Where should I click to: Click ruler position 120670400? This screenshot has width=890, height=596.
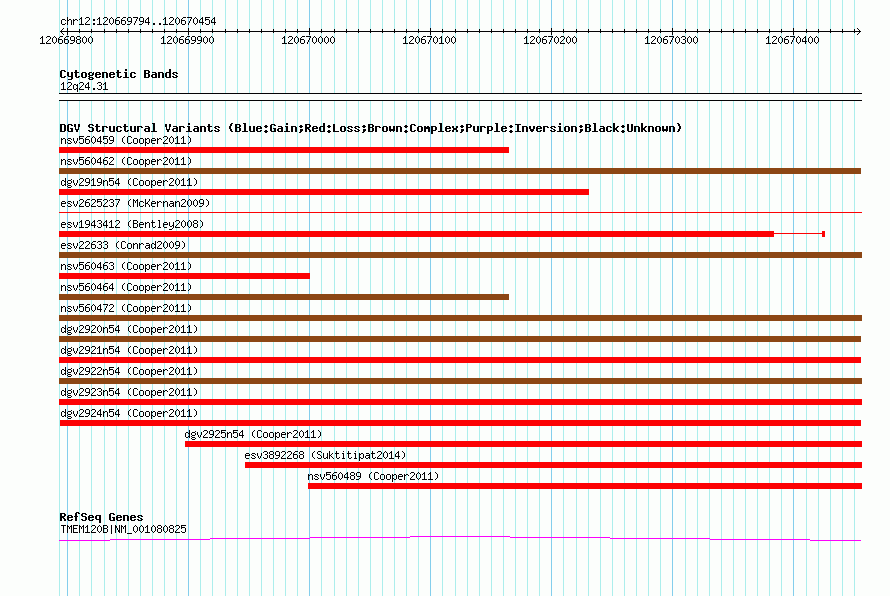[x=792, y=40]
